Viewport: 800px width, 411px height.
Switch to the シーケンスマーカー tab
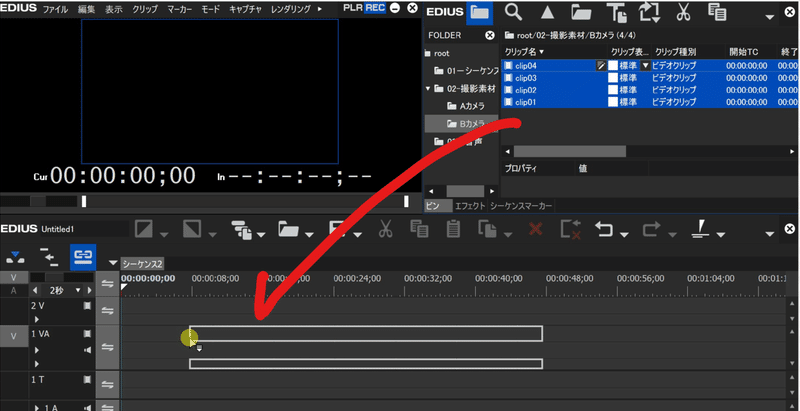(521, 206)
